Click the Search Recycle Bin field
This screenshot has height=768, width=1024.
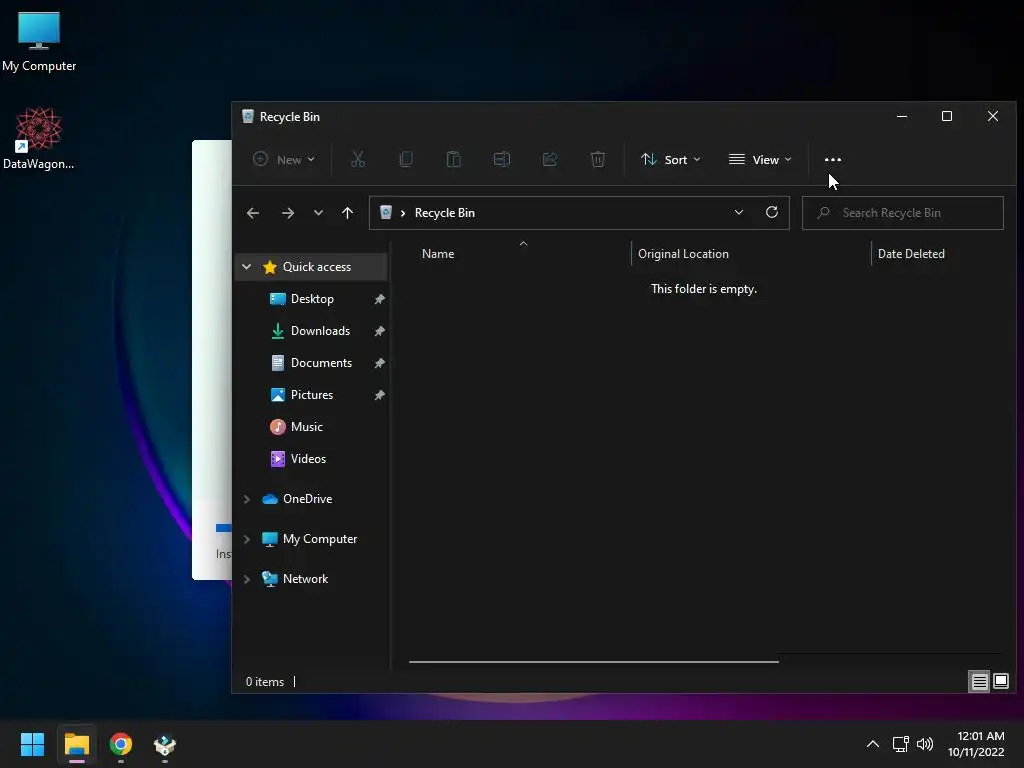click(x=903, y=213)
